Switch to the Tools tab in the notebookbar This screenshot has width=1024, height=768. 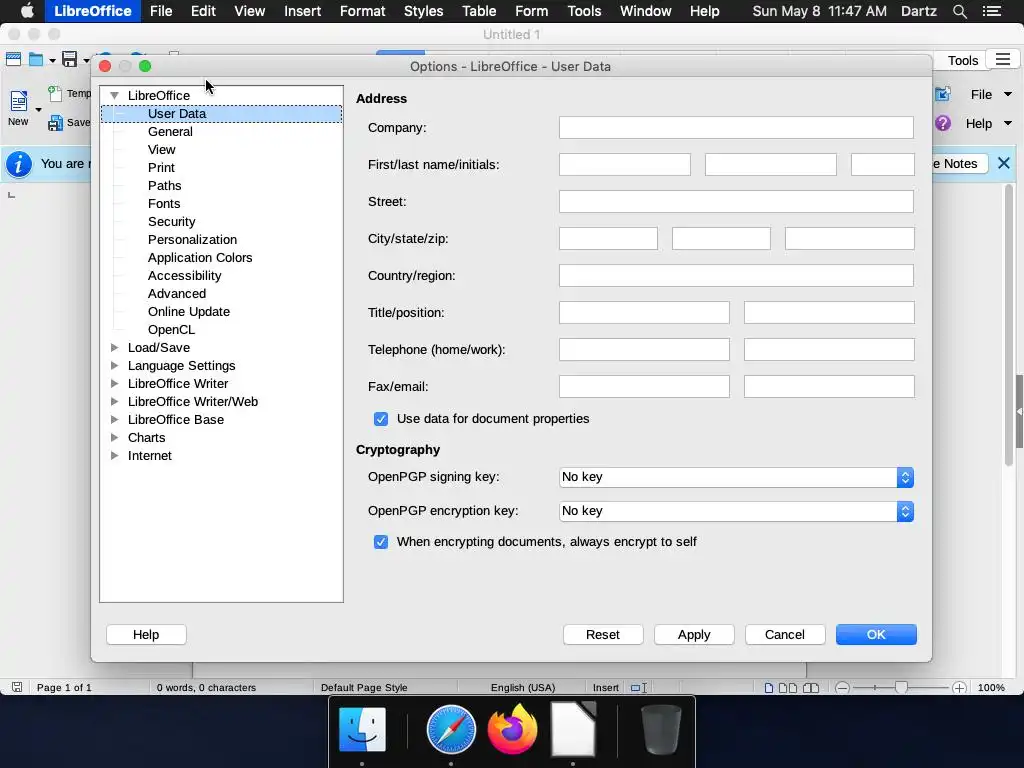click(963, 60)
